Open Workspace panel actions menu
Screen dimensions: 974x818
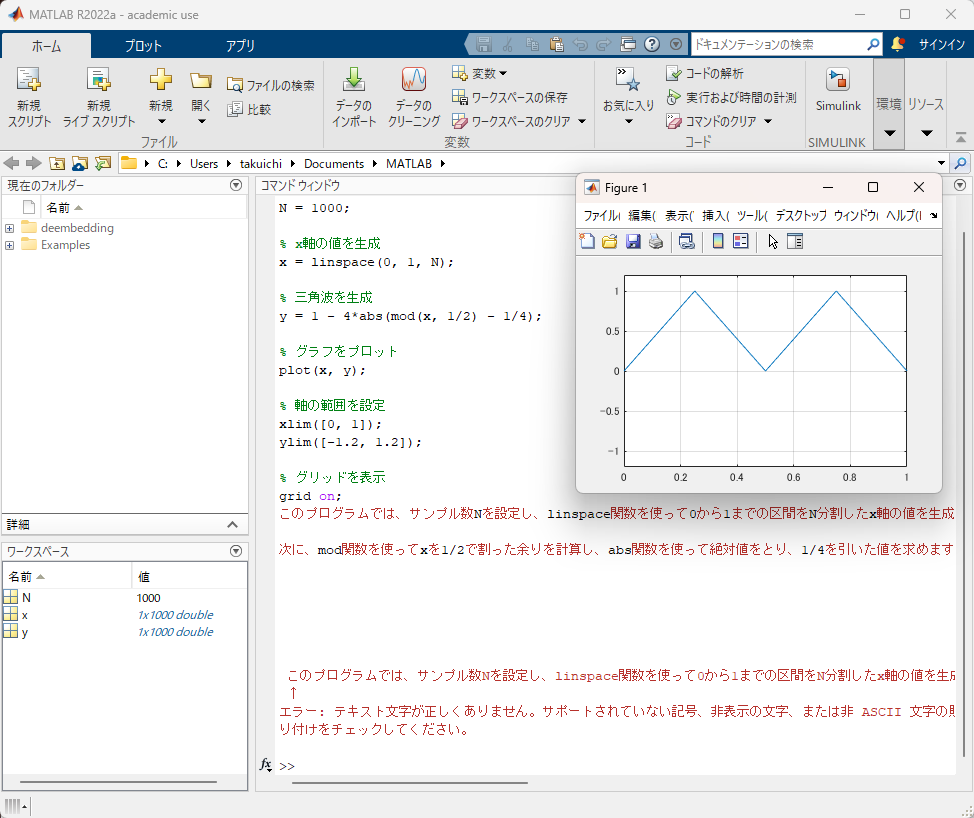pos(236,551)
